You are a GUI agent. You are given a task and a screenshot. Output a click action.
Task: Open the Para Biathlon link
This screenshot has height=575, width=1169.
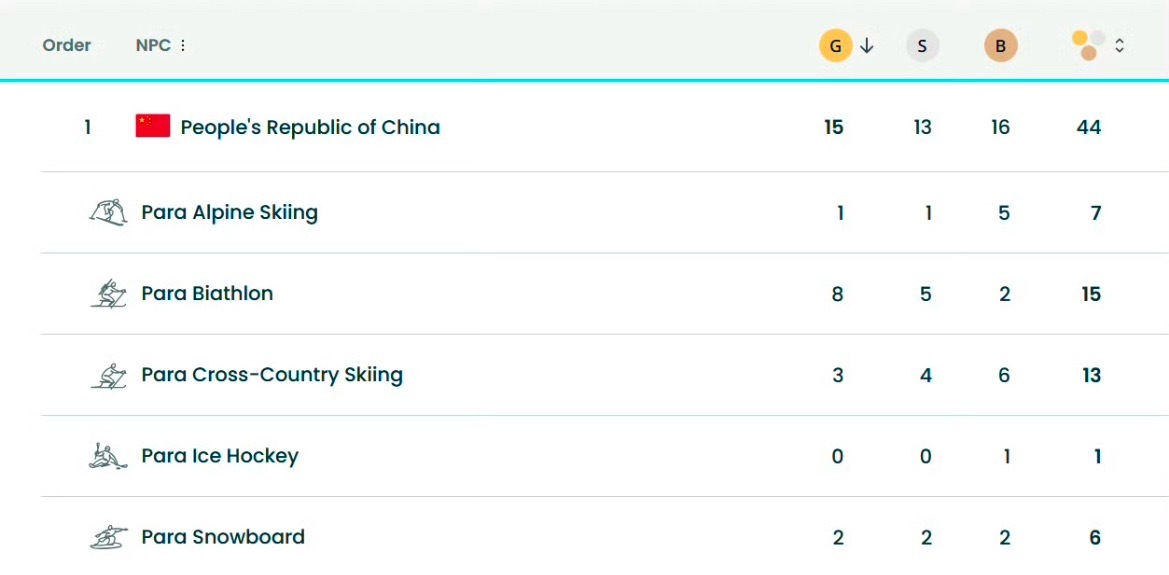207,293
